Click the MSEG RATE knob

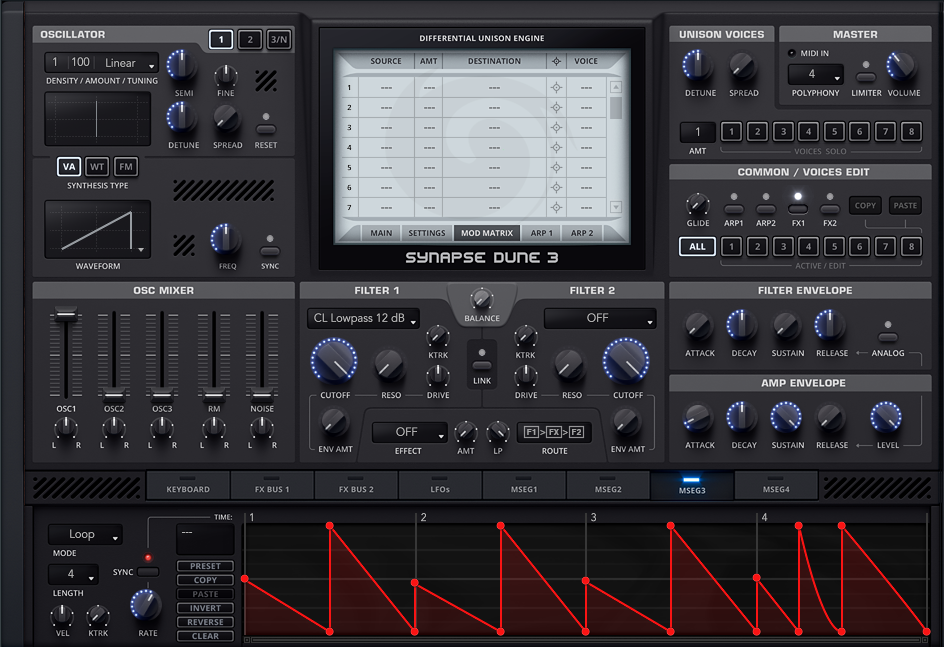pyautogui.click(x=146, y=605)
